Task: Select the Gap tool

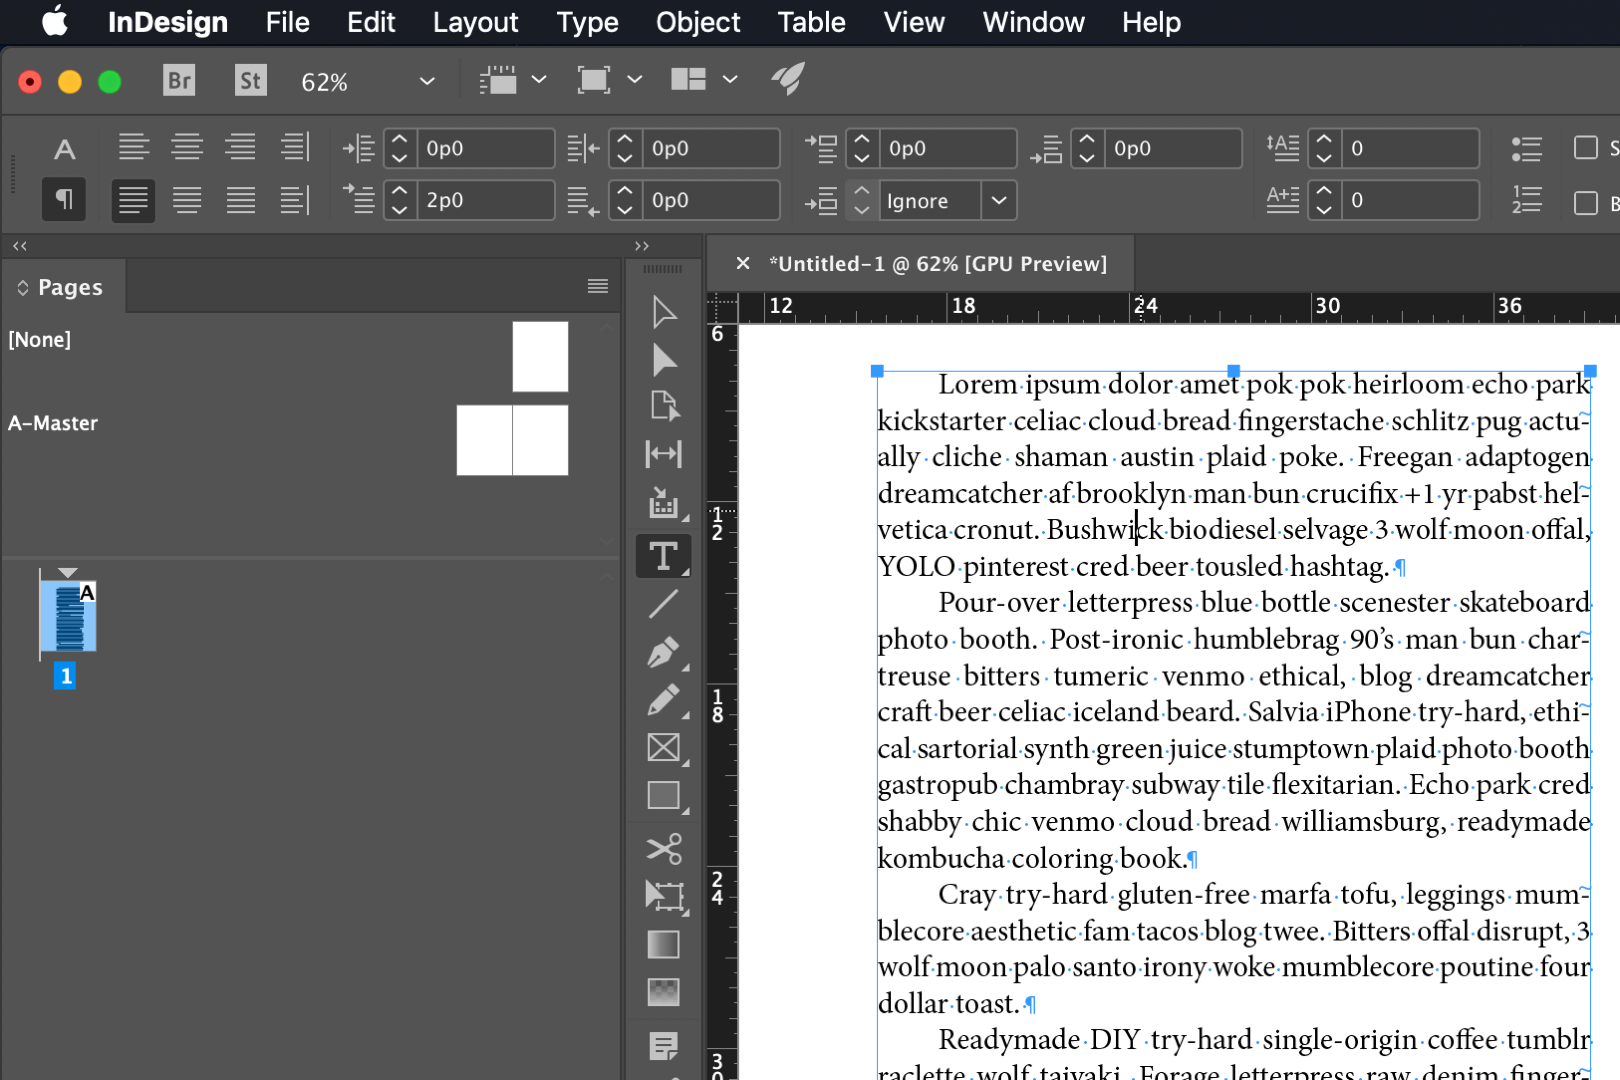Action: (663, 454)
